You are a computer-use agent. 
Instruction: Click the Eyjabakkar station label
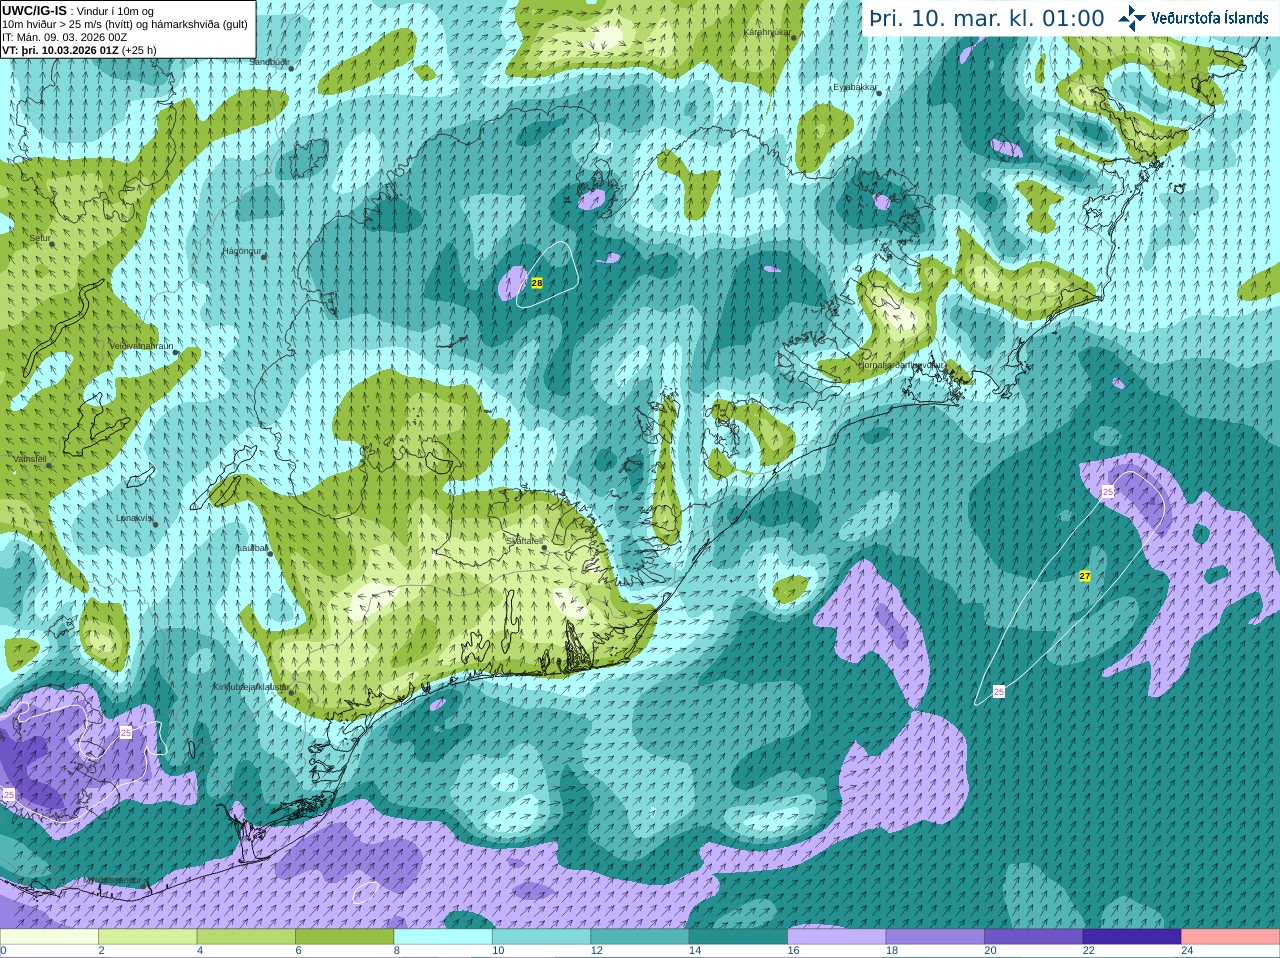pyautogui.click(x=855, y=88)
